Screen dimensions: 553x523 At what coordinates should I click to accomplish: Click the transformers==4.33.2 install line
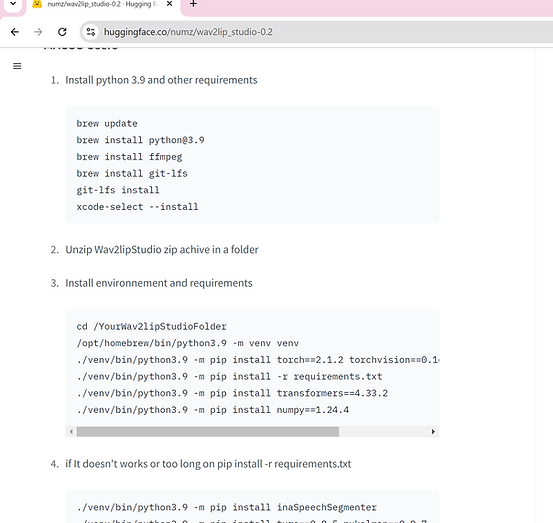coord(232,393)
